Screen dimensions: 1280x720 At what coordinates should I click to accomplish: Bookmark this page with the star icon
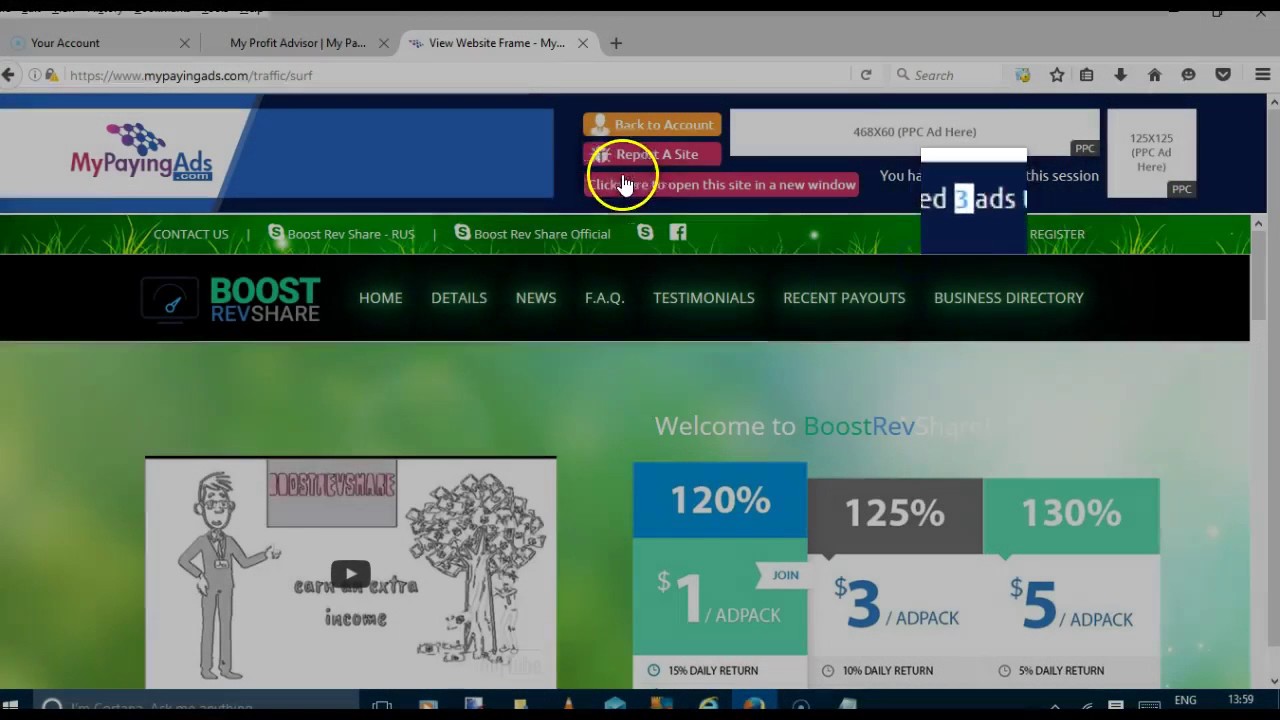pyautogui.click(x=1057, y=75)
